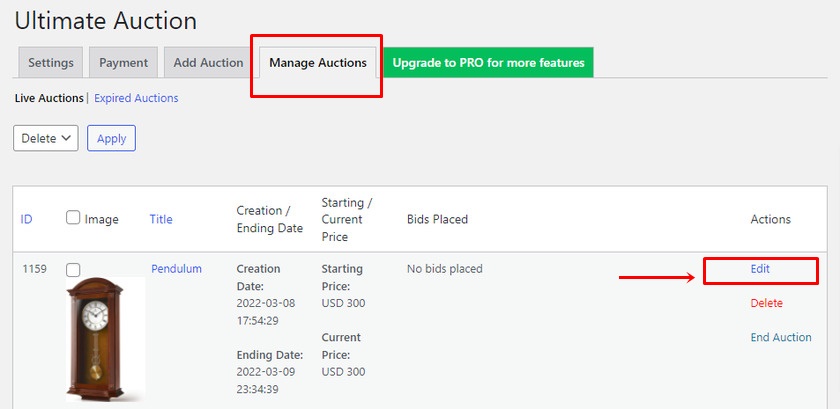Image resolution: width=840 pixels, height=409 pixels.
Task: Click Upgrade to PRO for more features
Action: [489, 63]
